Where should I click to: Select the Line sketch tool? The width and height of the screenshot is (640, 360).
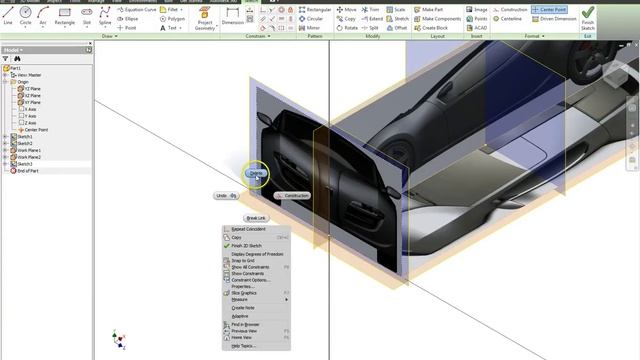pyautogui.click(x=8, y=16)
